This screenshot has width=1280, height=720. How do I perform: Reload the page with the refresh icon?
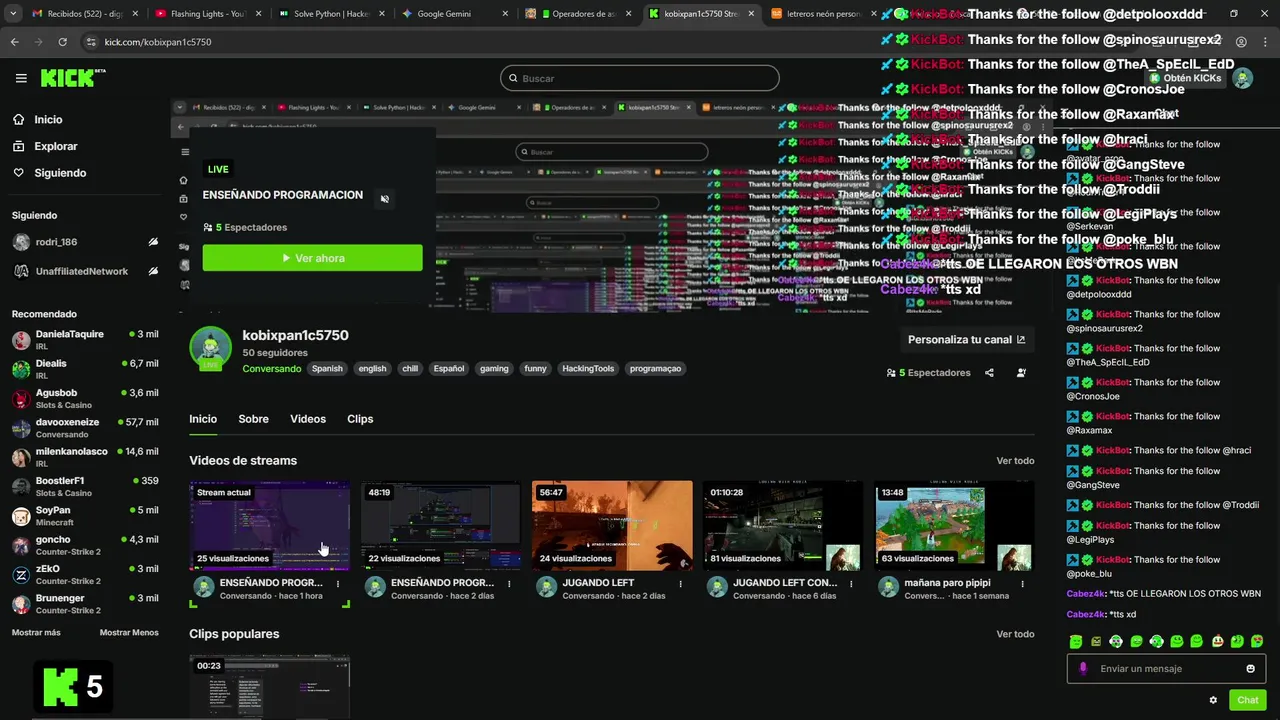point(62,42)
